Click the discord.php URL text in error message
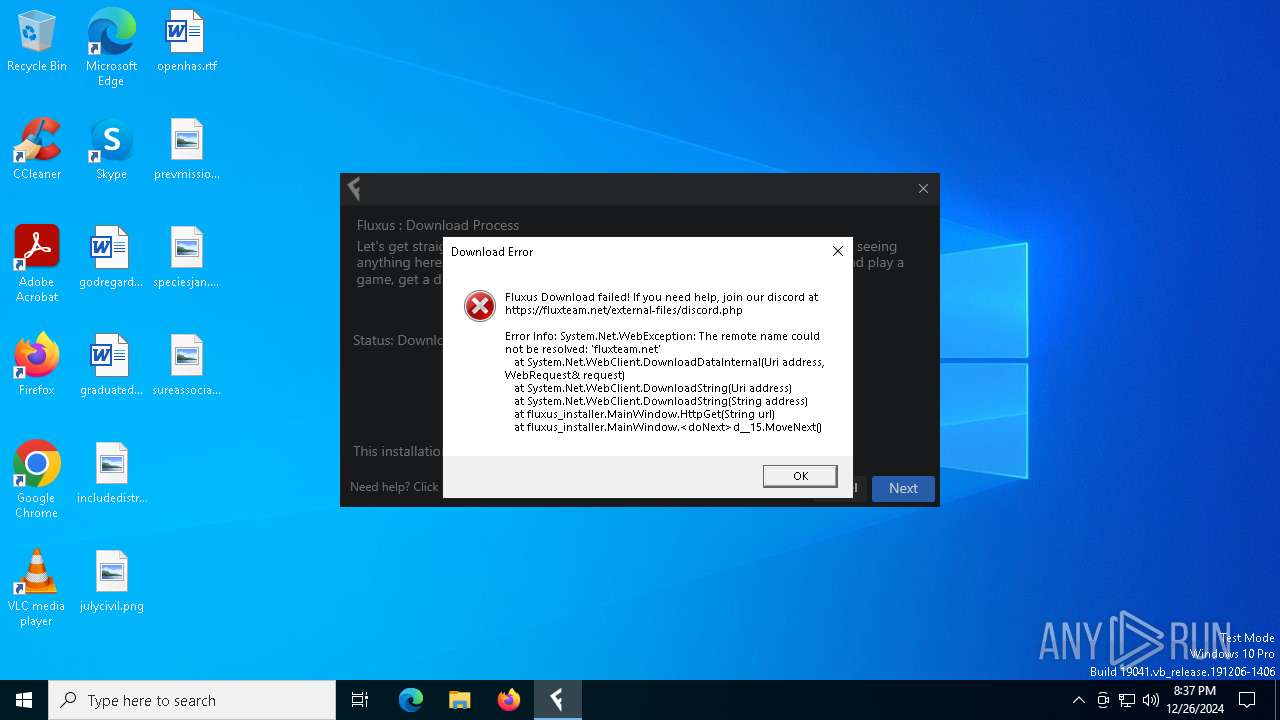This screenshot has height=720, width=1280. pyautogui.click(x=624, y=310)
